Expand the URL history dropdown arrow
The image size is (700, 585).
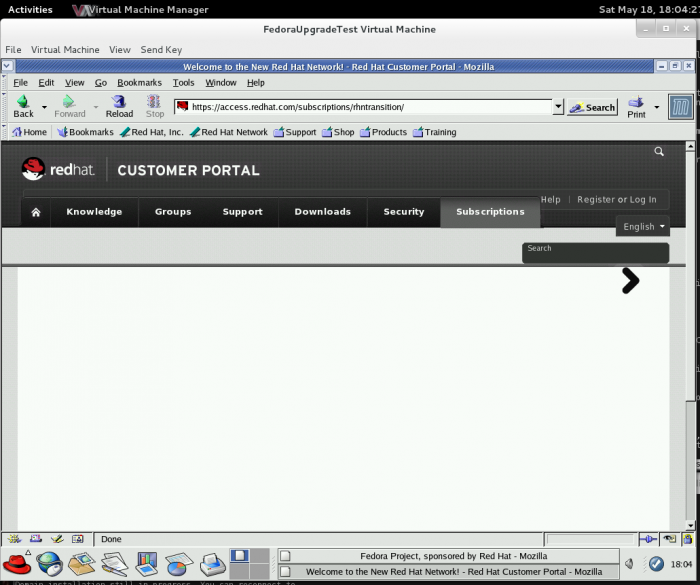(558, 107)
